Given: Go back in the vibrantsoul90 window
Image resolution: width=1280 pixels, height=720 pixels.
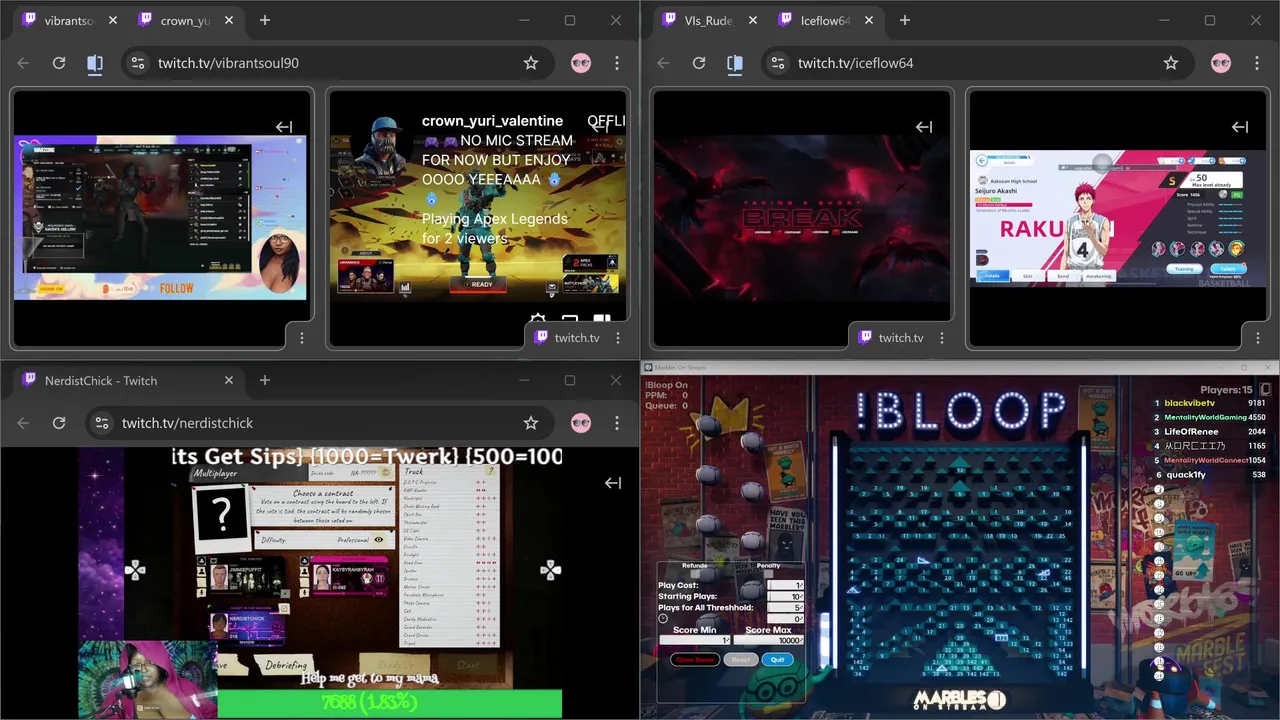Looking at the screenshot, I should tap(23, 63).
